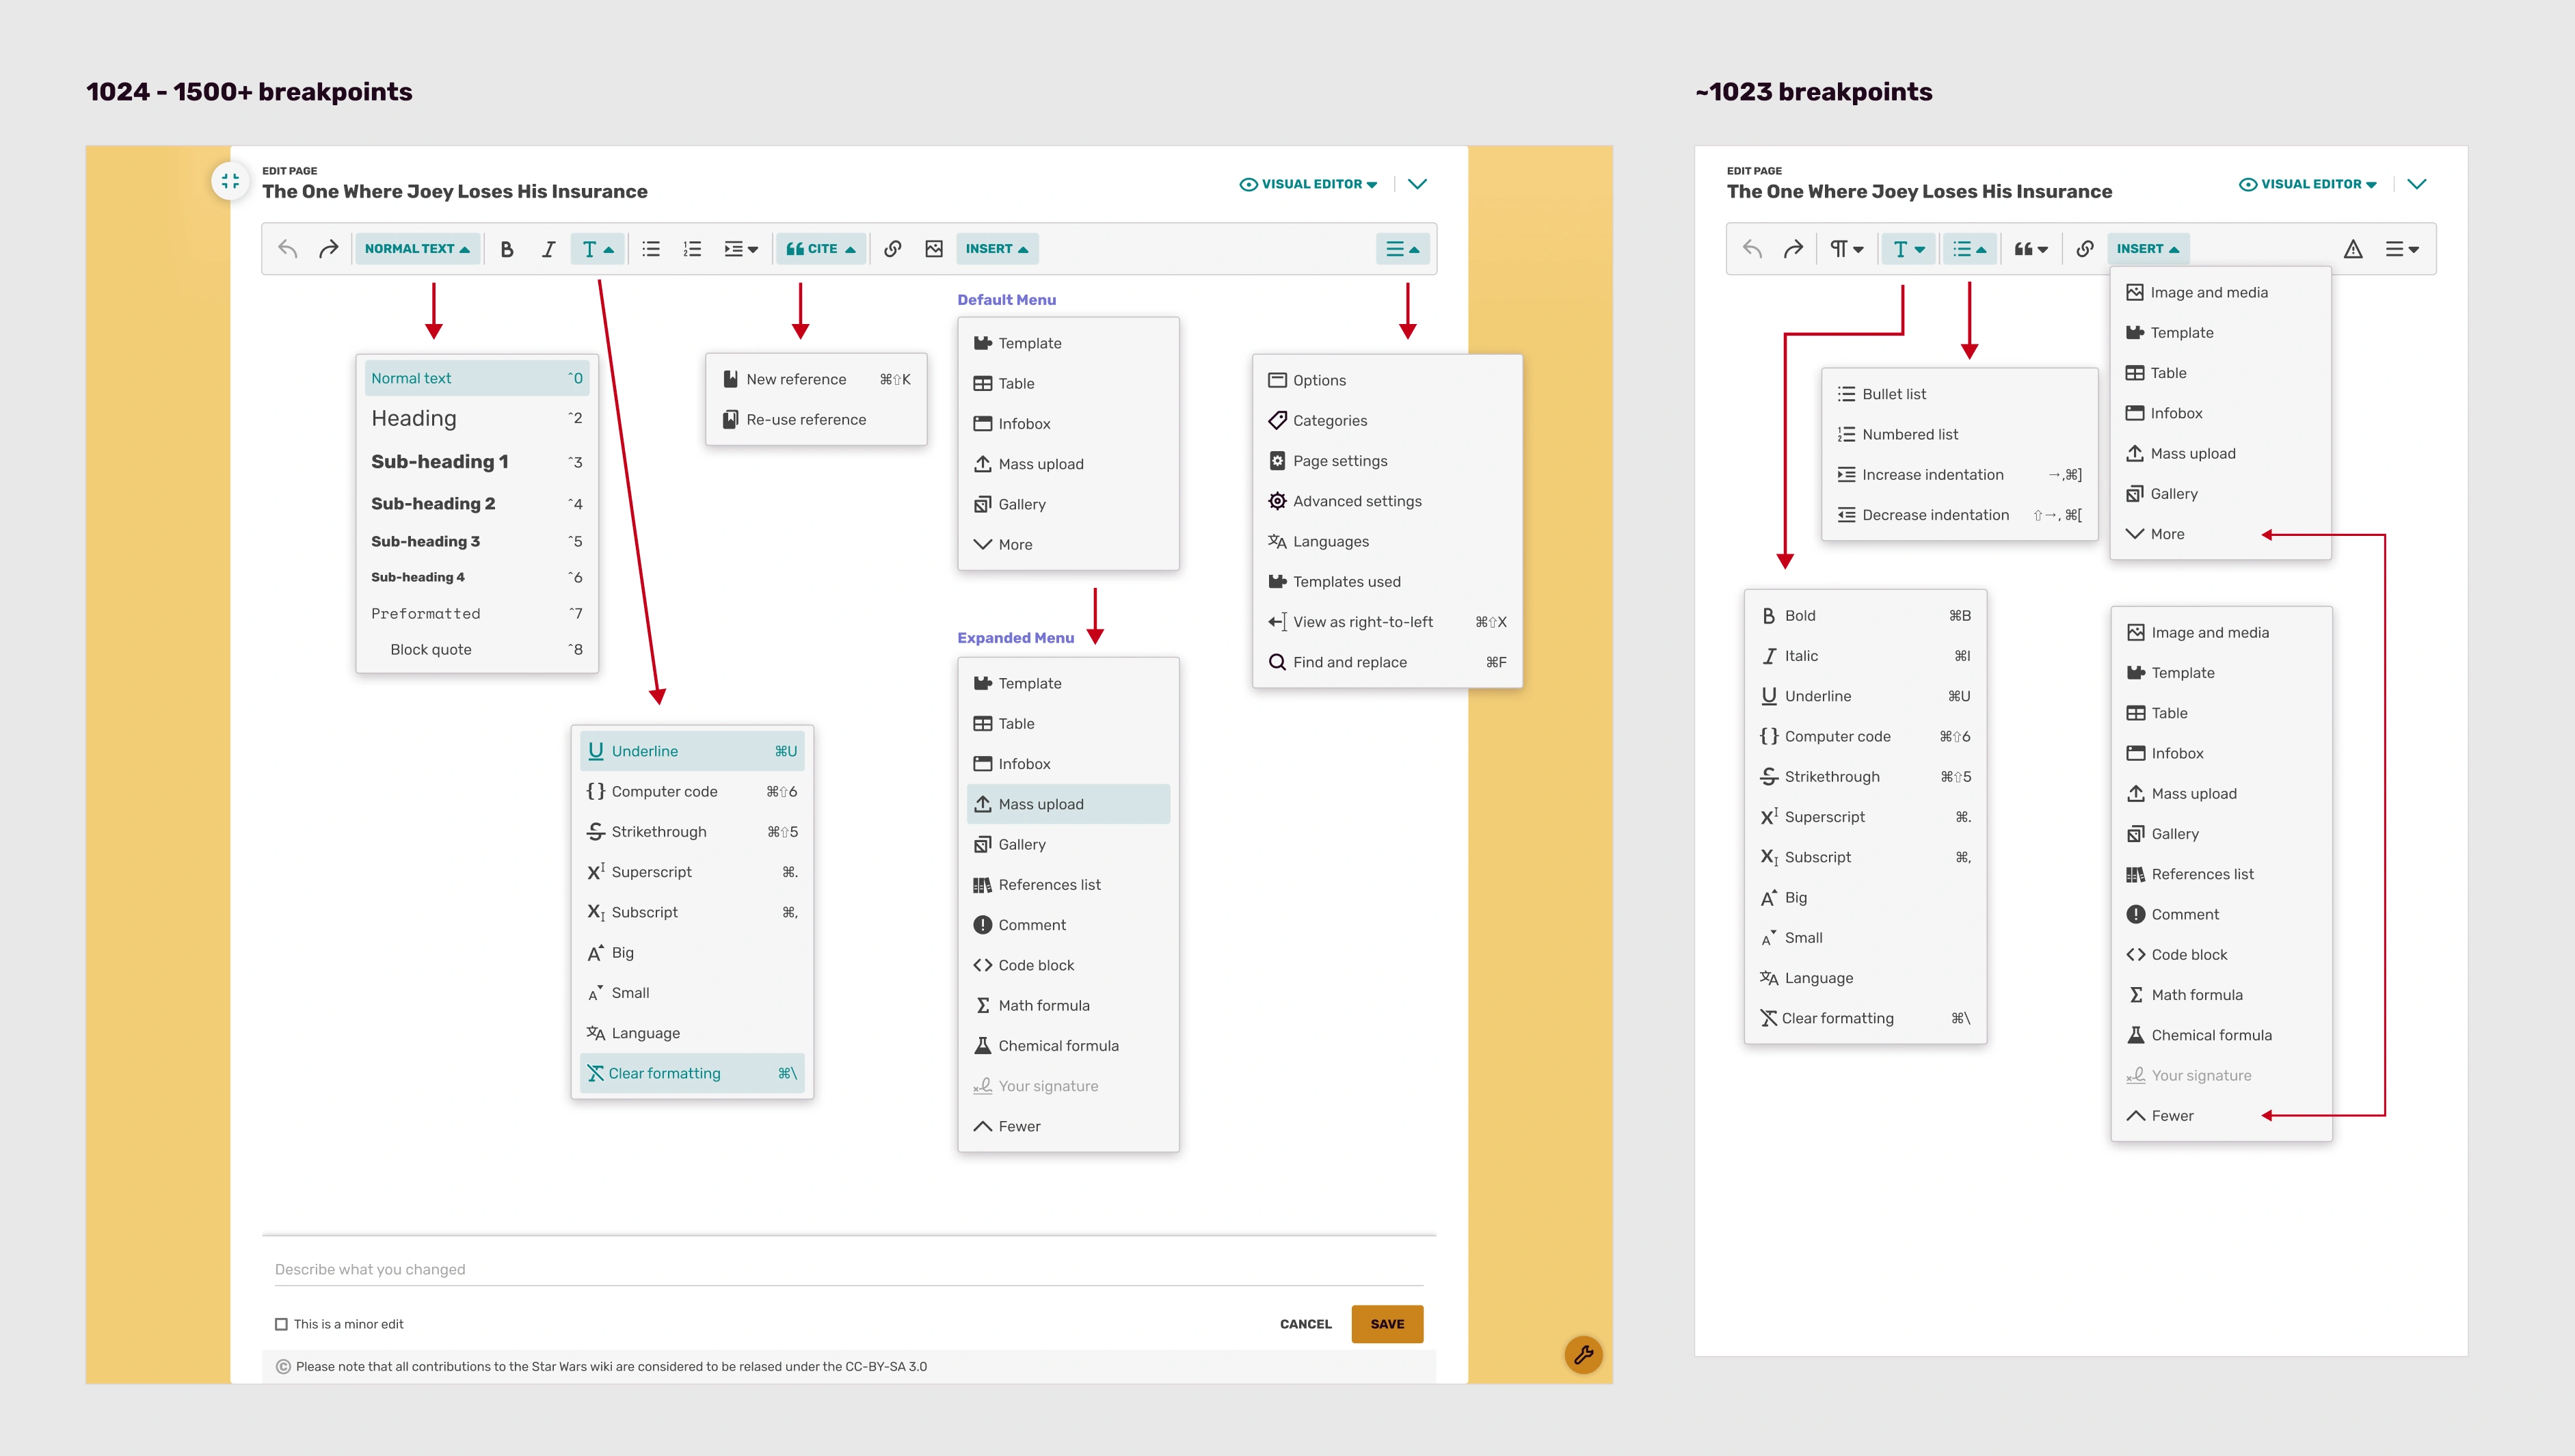Open the Cite dropdown in left toolbar
The width and height of the screenshot is (2575, 1456).
coord(820,249)
